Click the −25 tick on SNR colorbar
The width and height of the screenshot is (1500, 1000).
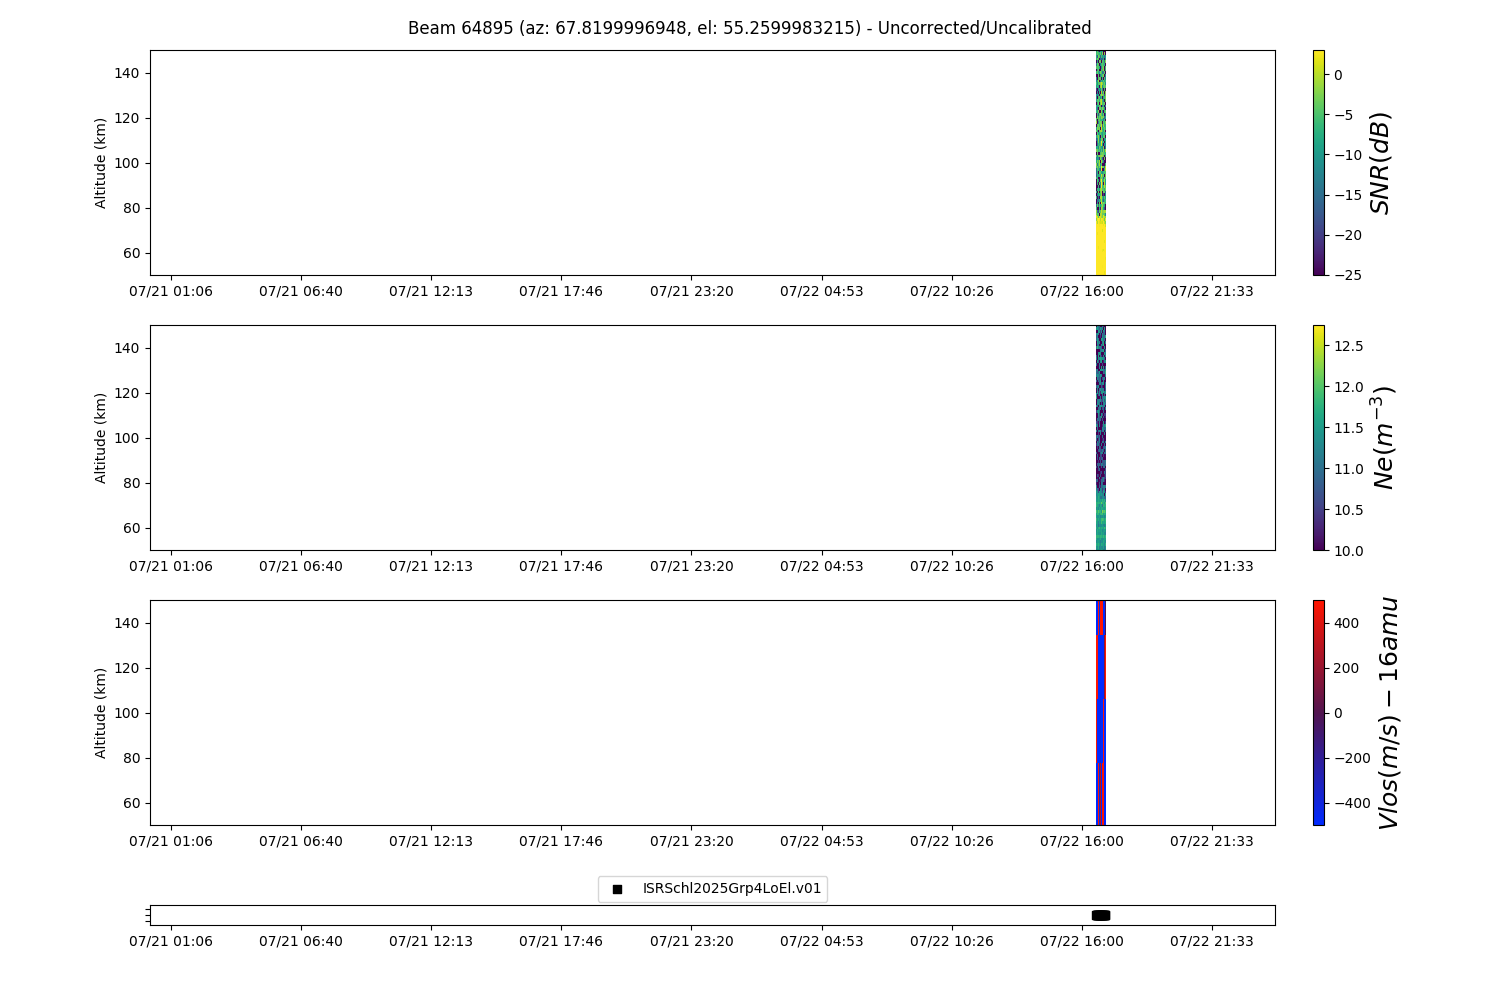click(x=1346, y=275)
